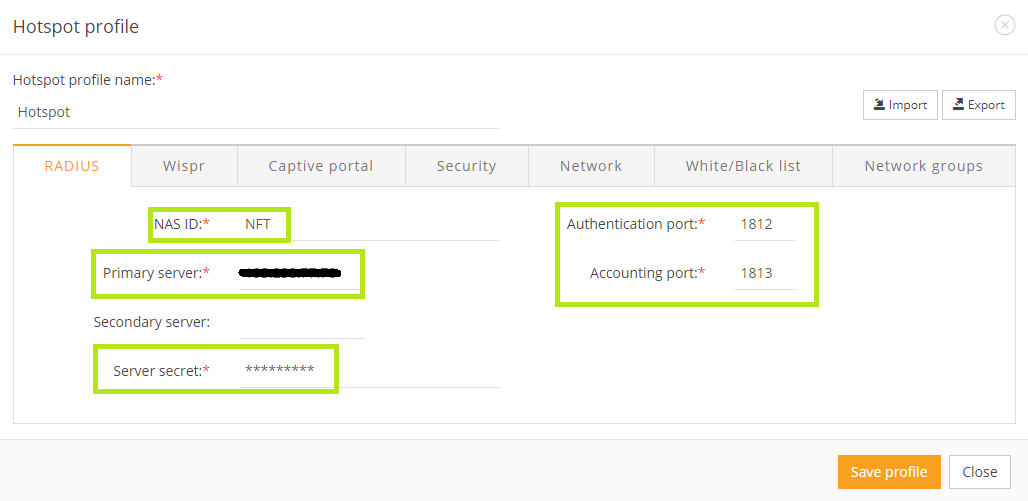Screen dimensions: 1028x501
Task: Click the Import button
Action: (x=900, y=105)
